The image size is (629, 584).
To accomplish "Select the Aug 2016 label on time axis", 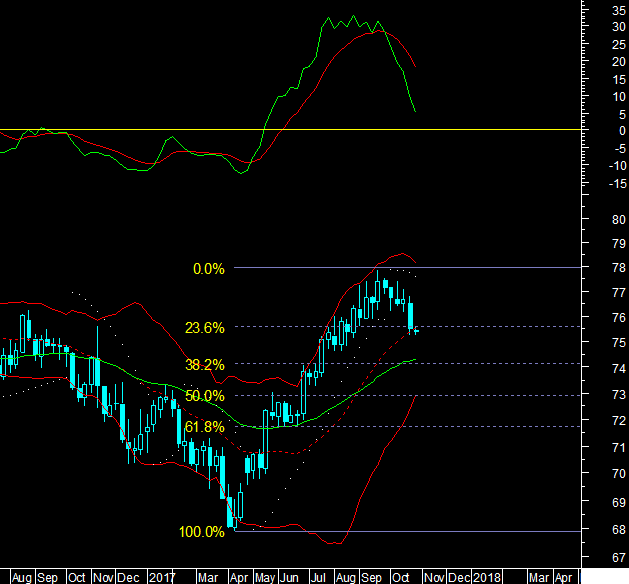I will [x=22, y=578].
